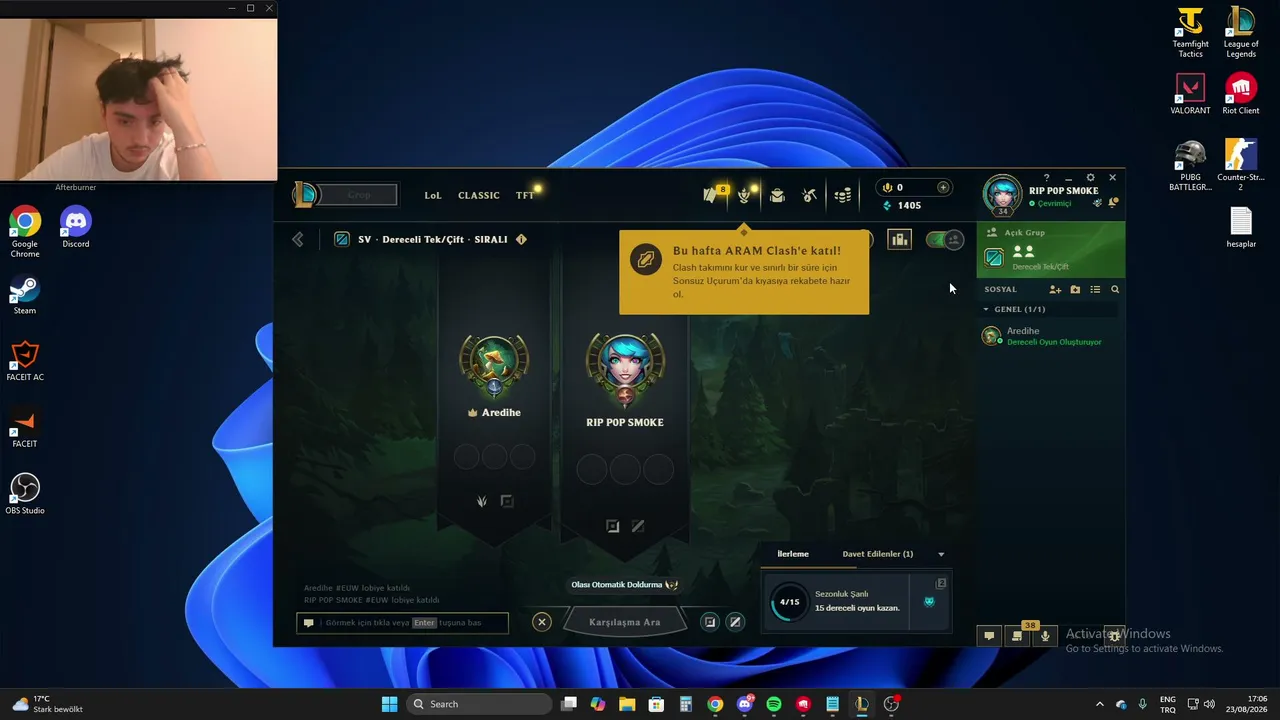Image resolution: width=1280 pixels, height=720 pixels.
Task: Click the Windows Start button
Action: click(389, 704)
